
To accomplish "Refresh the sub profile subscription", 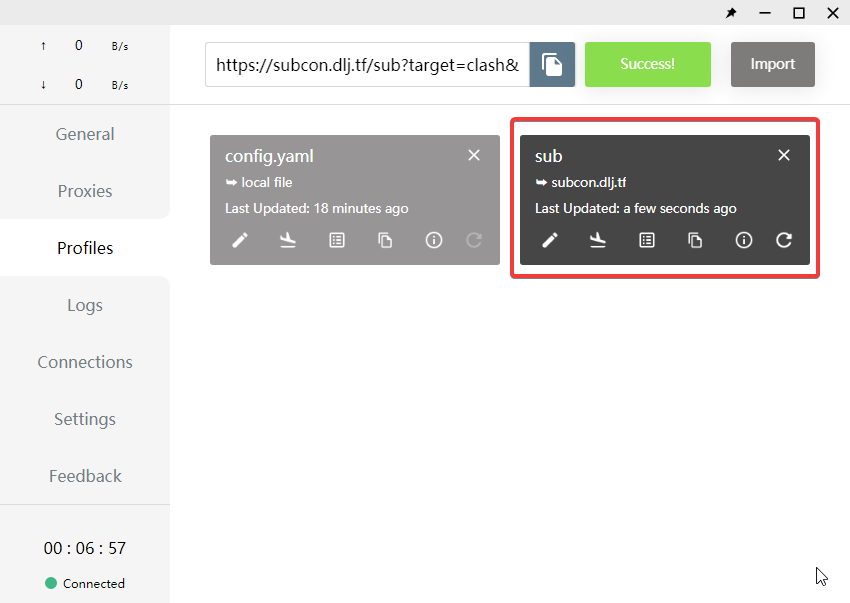I will [784, 240].
